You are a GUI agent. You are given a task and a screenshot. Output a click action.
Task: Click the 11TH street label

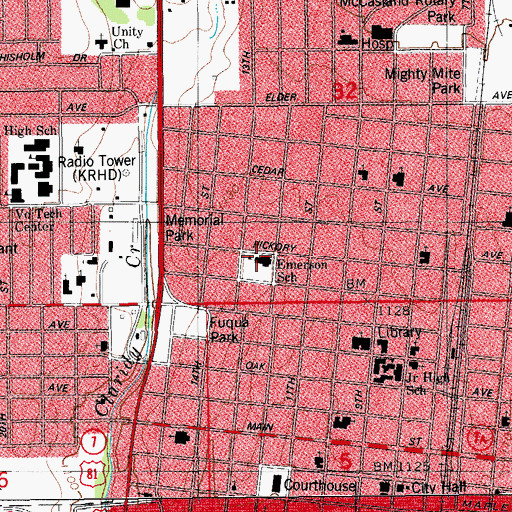[x=291, y=389]
